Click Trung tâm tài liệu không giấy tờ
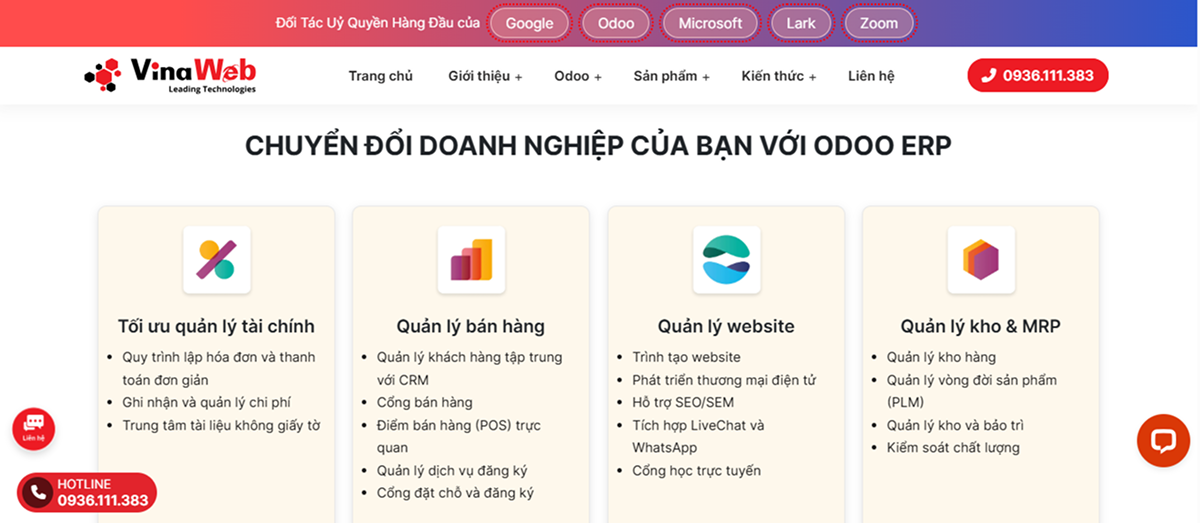The width and height of the screenshot is (1200, 523). point(221,425)
